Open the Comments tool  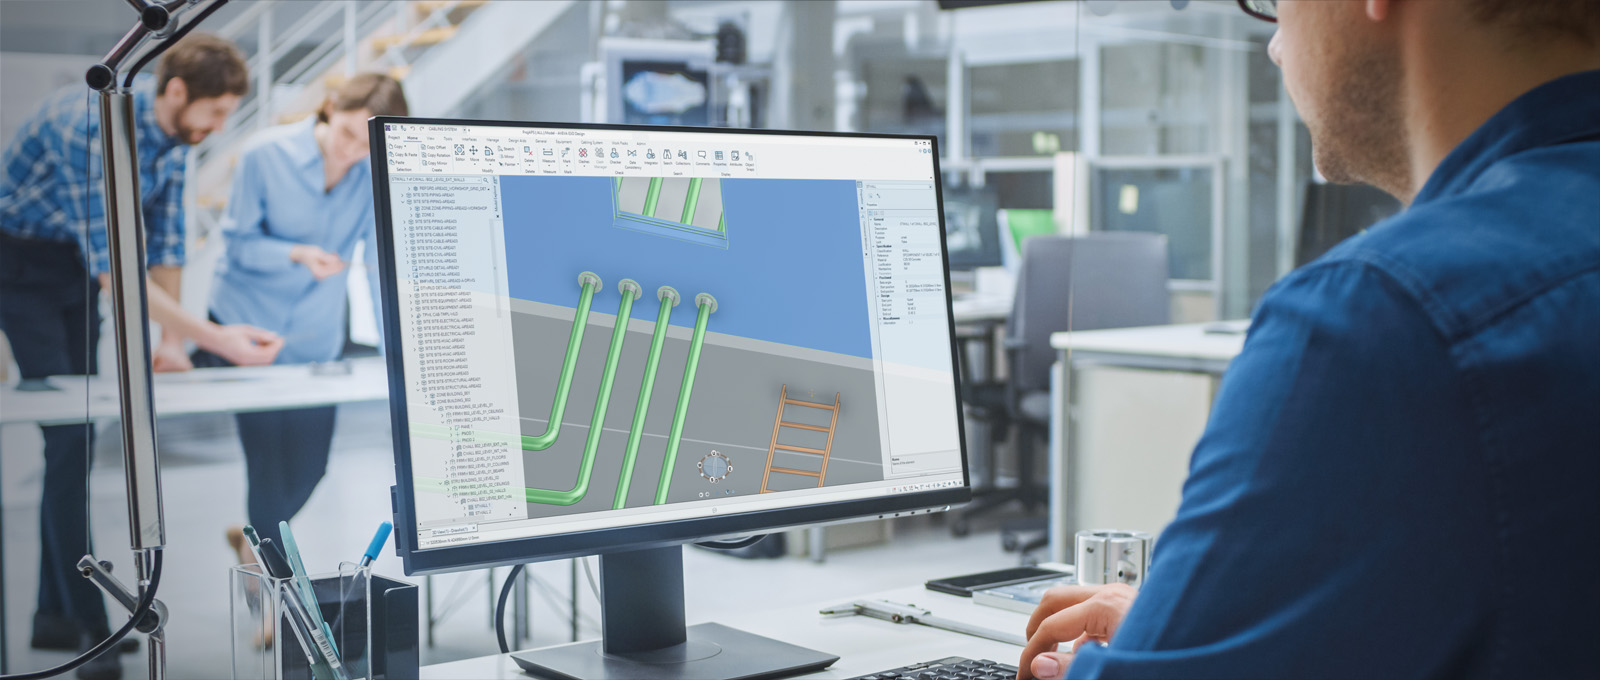click(702, 160)
